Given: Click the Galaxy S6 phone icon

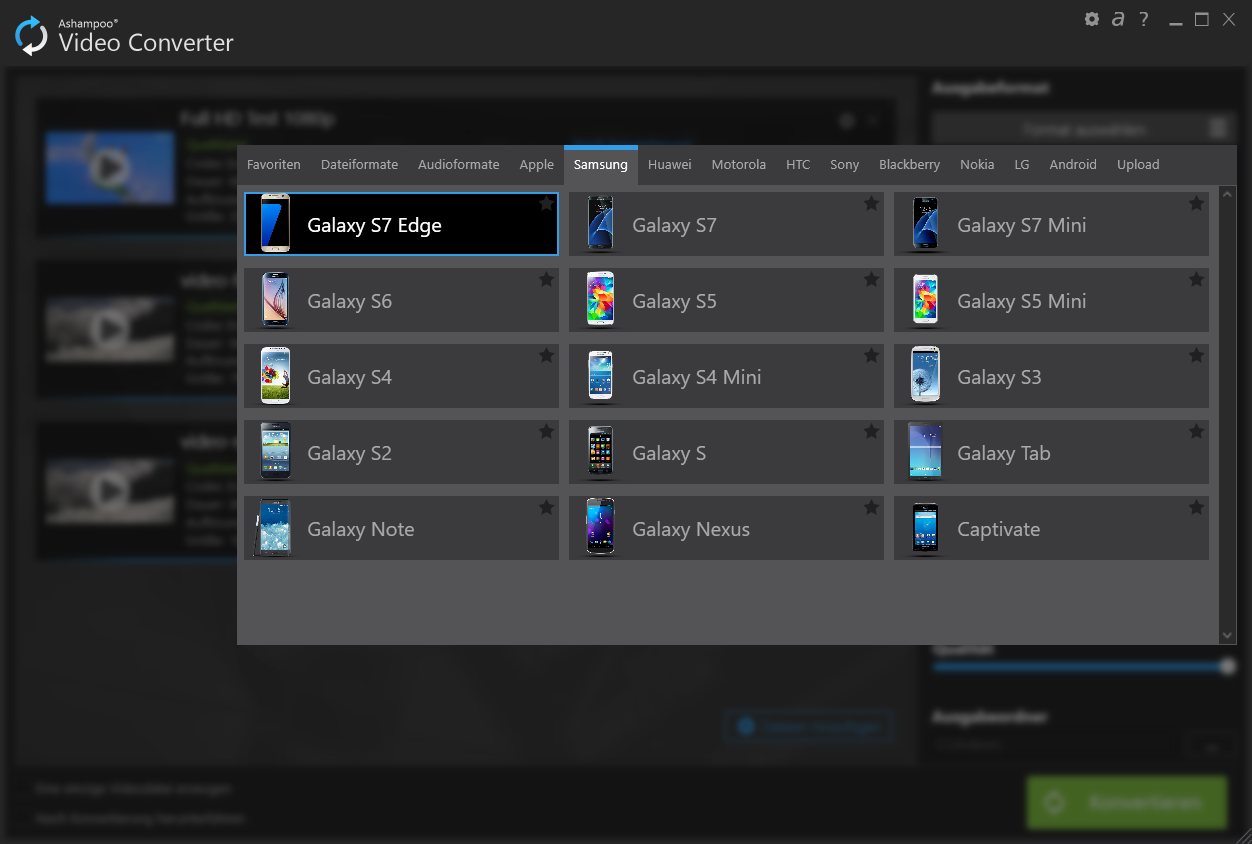Looking at the screenshot, I should pyautogui.click(x=275, y=300).
